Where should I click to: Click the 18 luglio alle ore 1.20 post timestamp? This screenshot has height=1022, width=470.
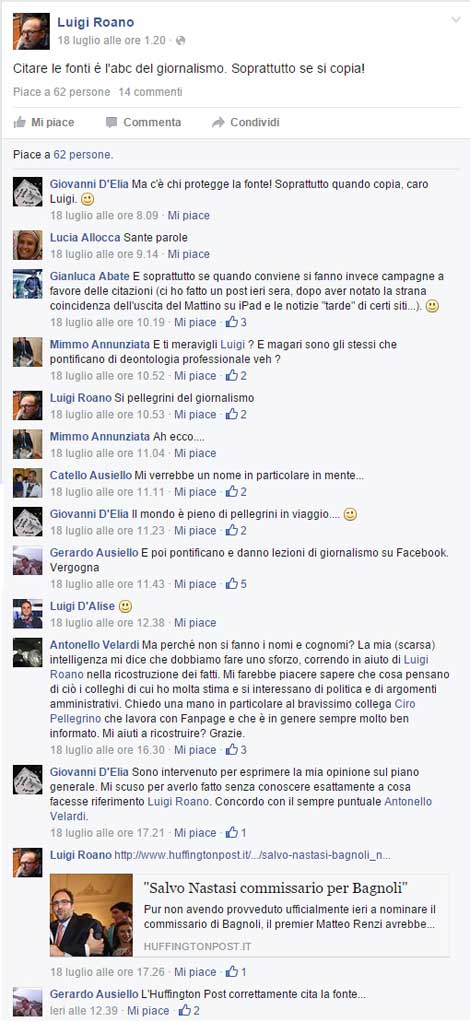111,40
